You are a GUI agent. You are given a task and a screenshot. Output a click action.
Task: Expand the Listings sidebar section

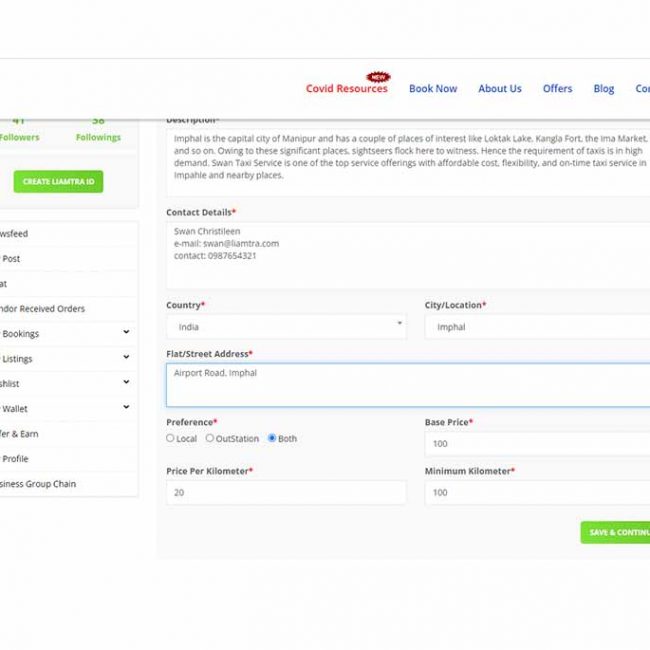[x=126, y=357]
